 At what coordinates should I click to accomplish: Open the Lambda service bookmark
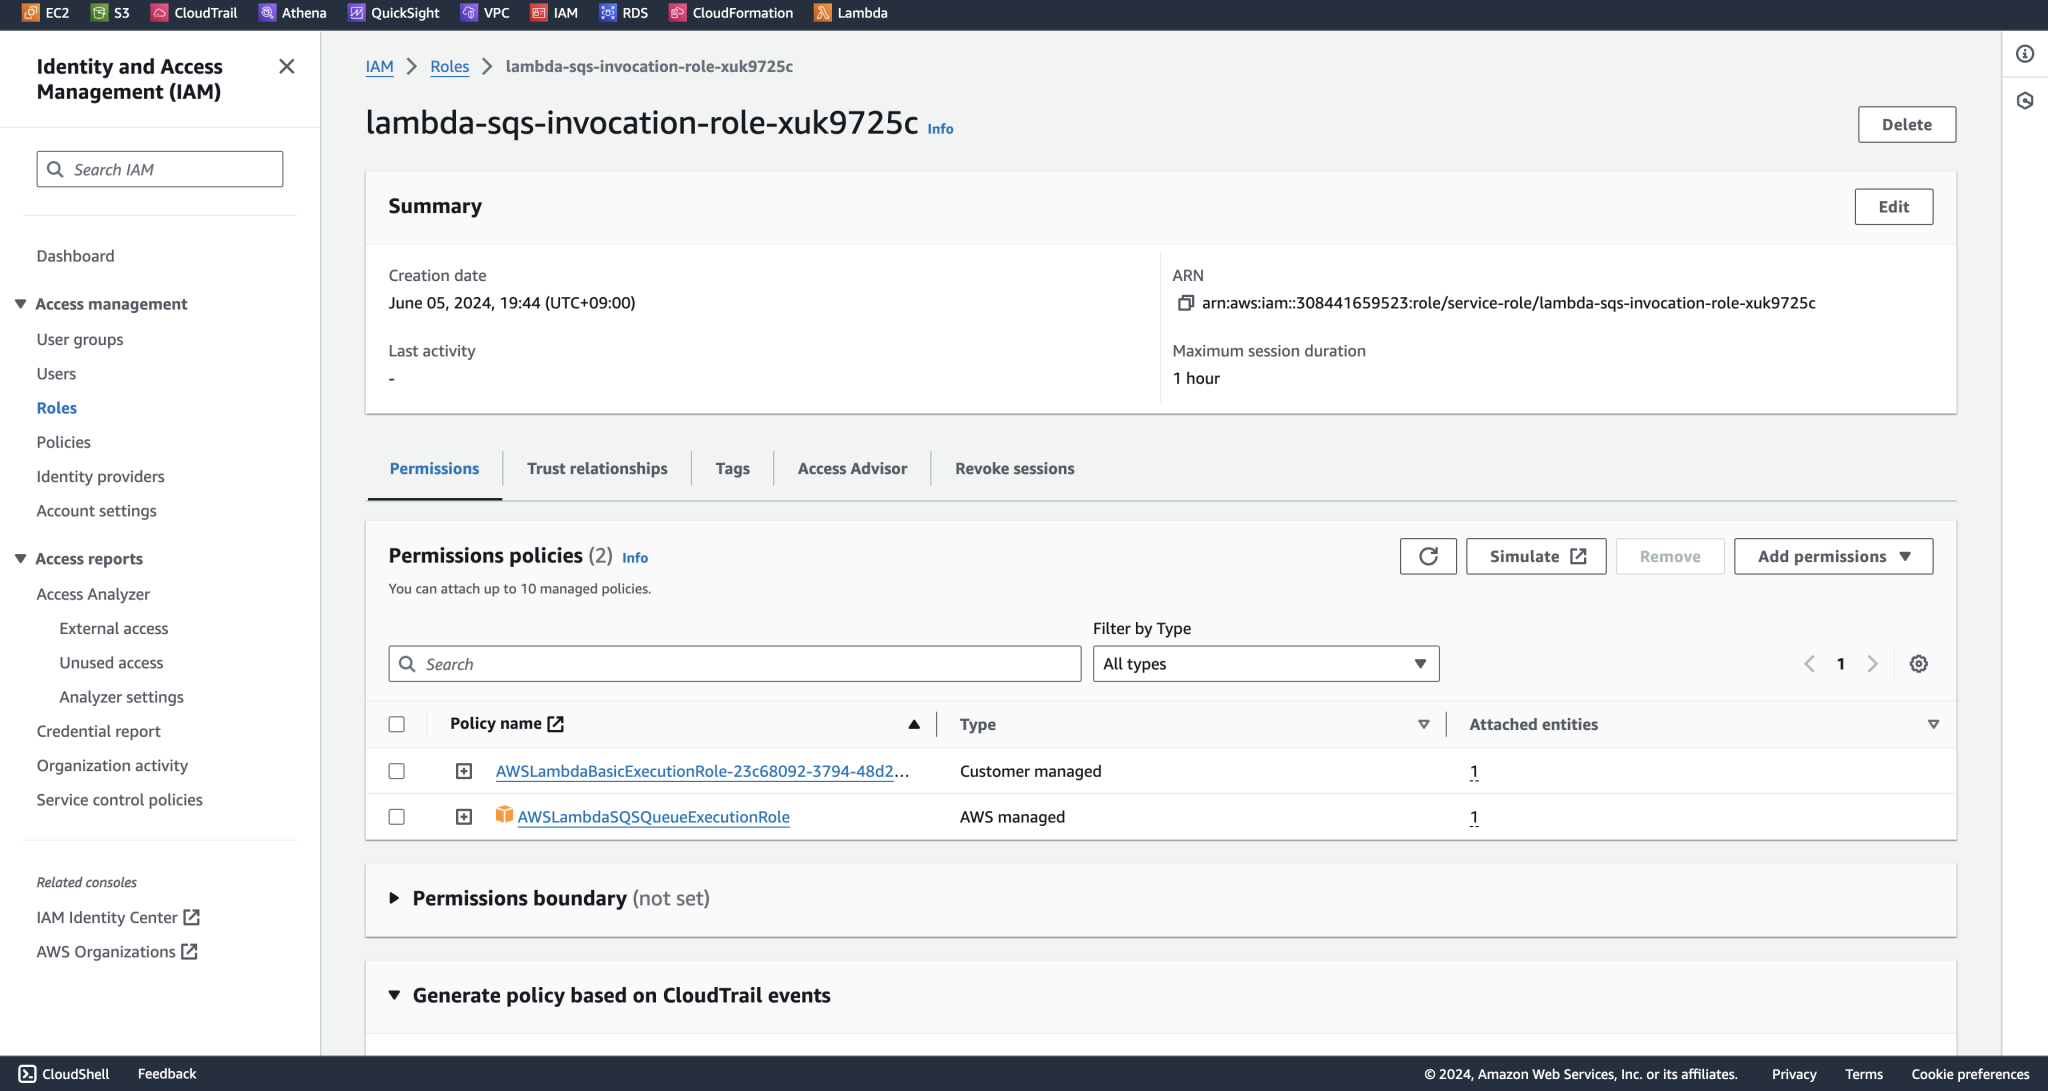click(850, 13)
